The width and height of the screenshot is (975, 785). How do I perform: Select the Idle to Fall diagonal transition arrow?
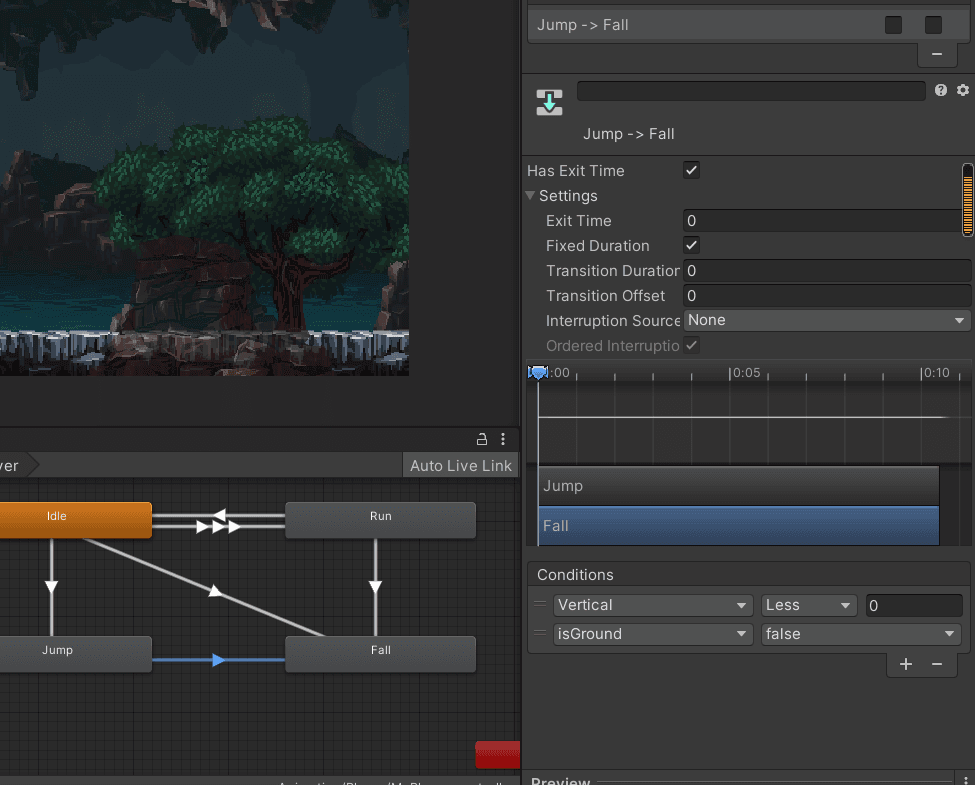coord(215,591)
